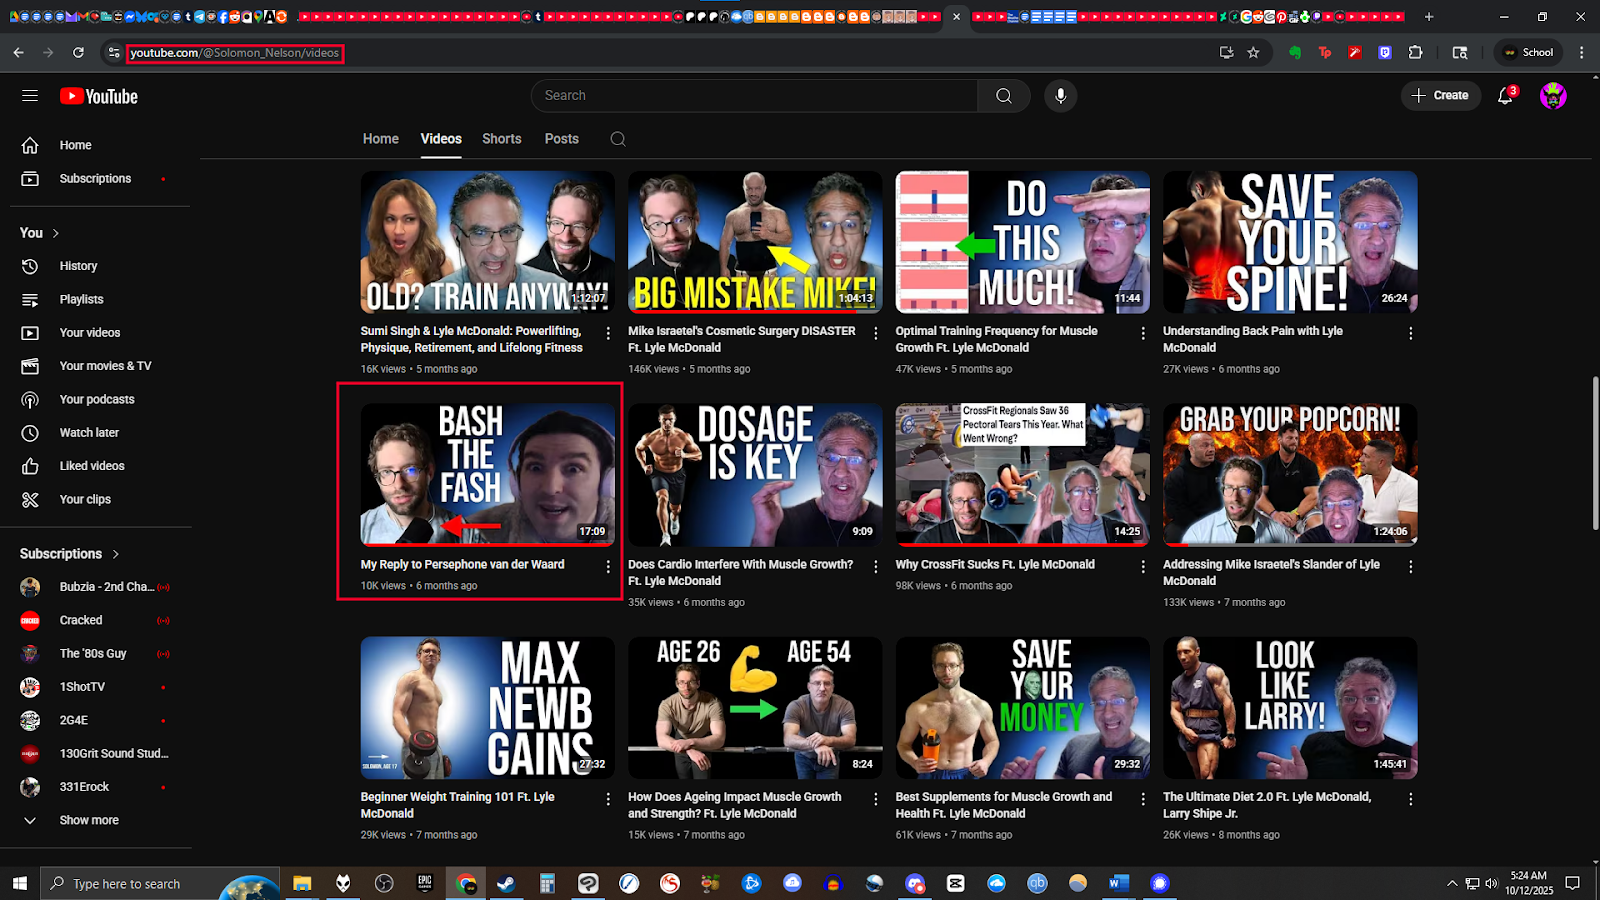Open Liked videos in sidebar

tap(92, 466)
